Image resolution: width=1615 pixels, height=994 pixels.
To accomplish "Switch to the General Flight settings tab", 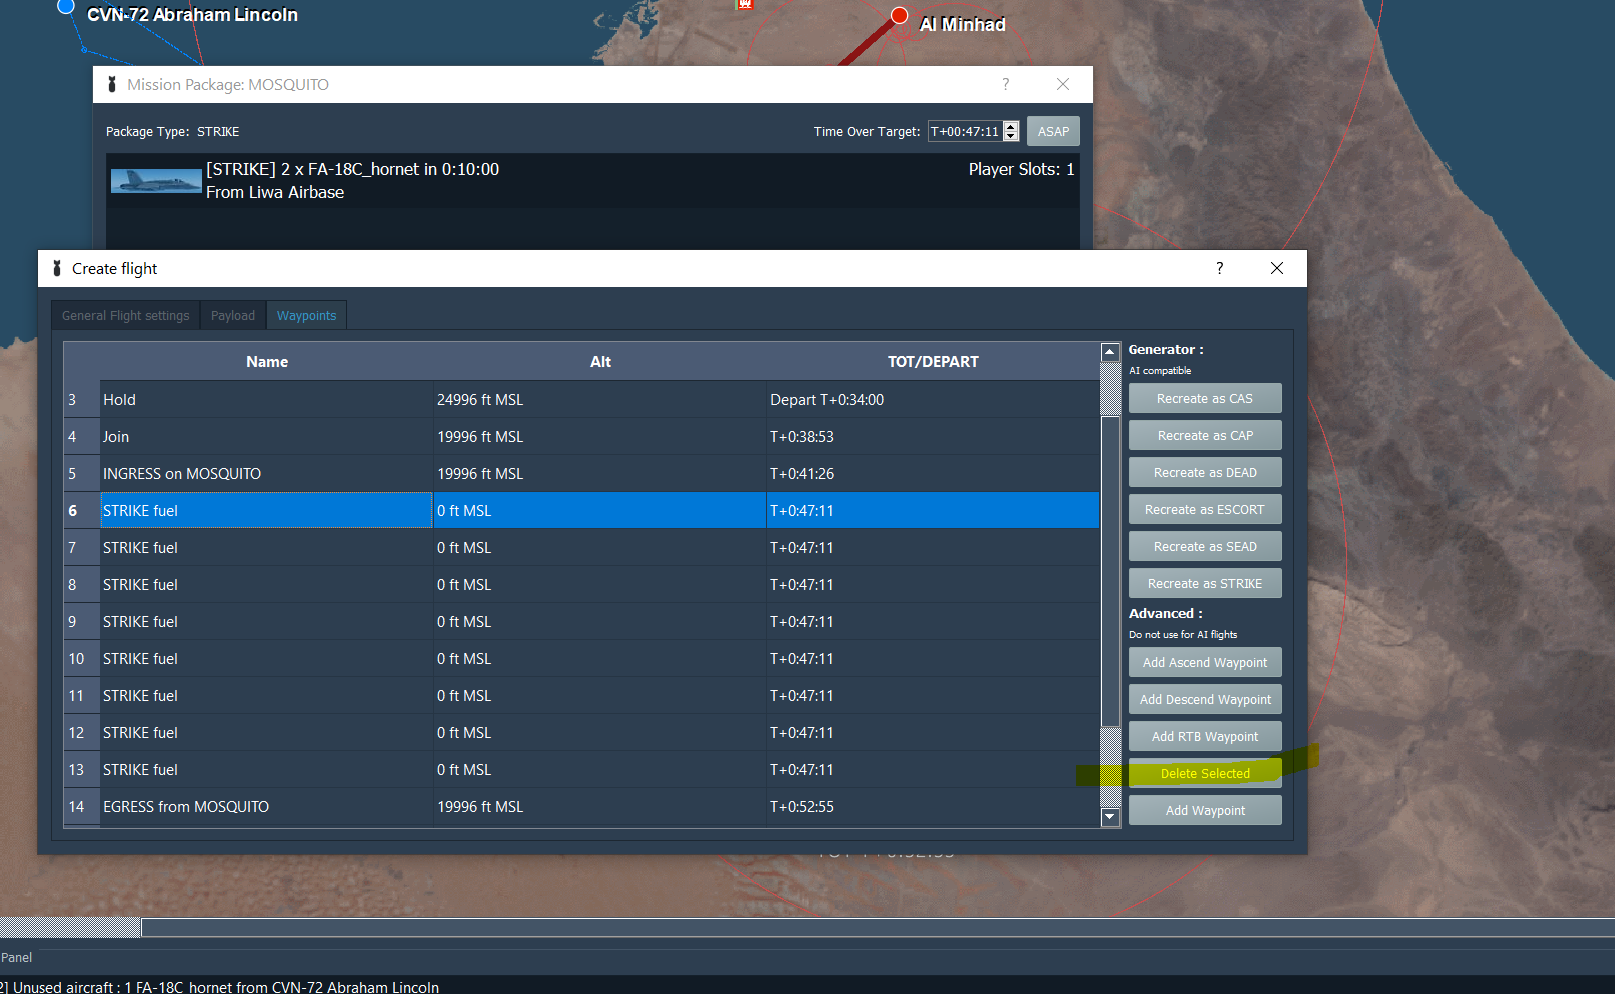I will [124, 315].
